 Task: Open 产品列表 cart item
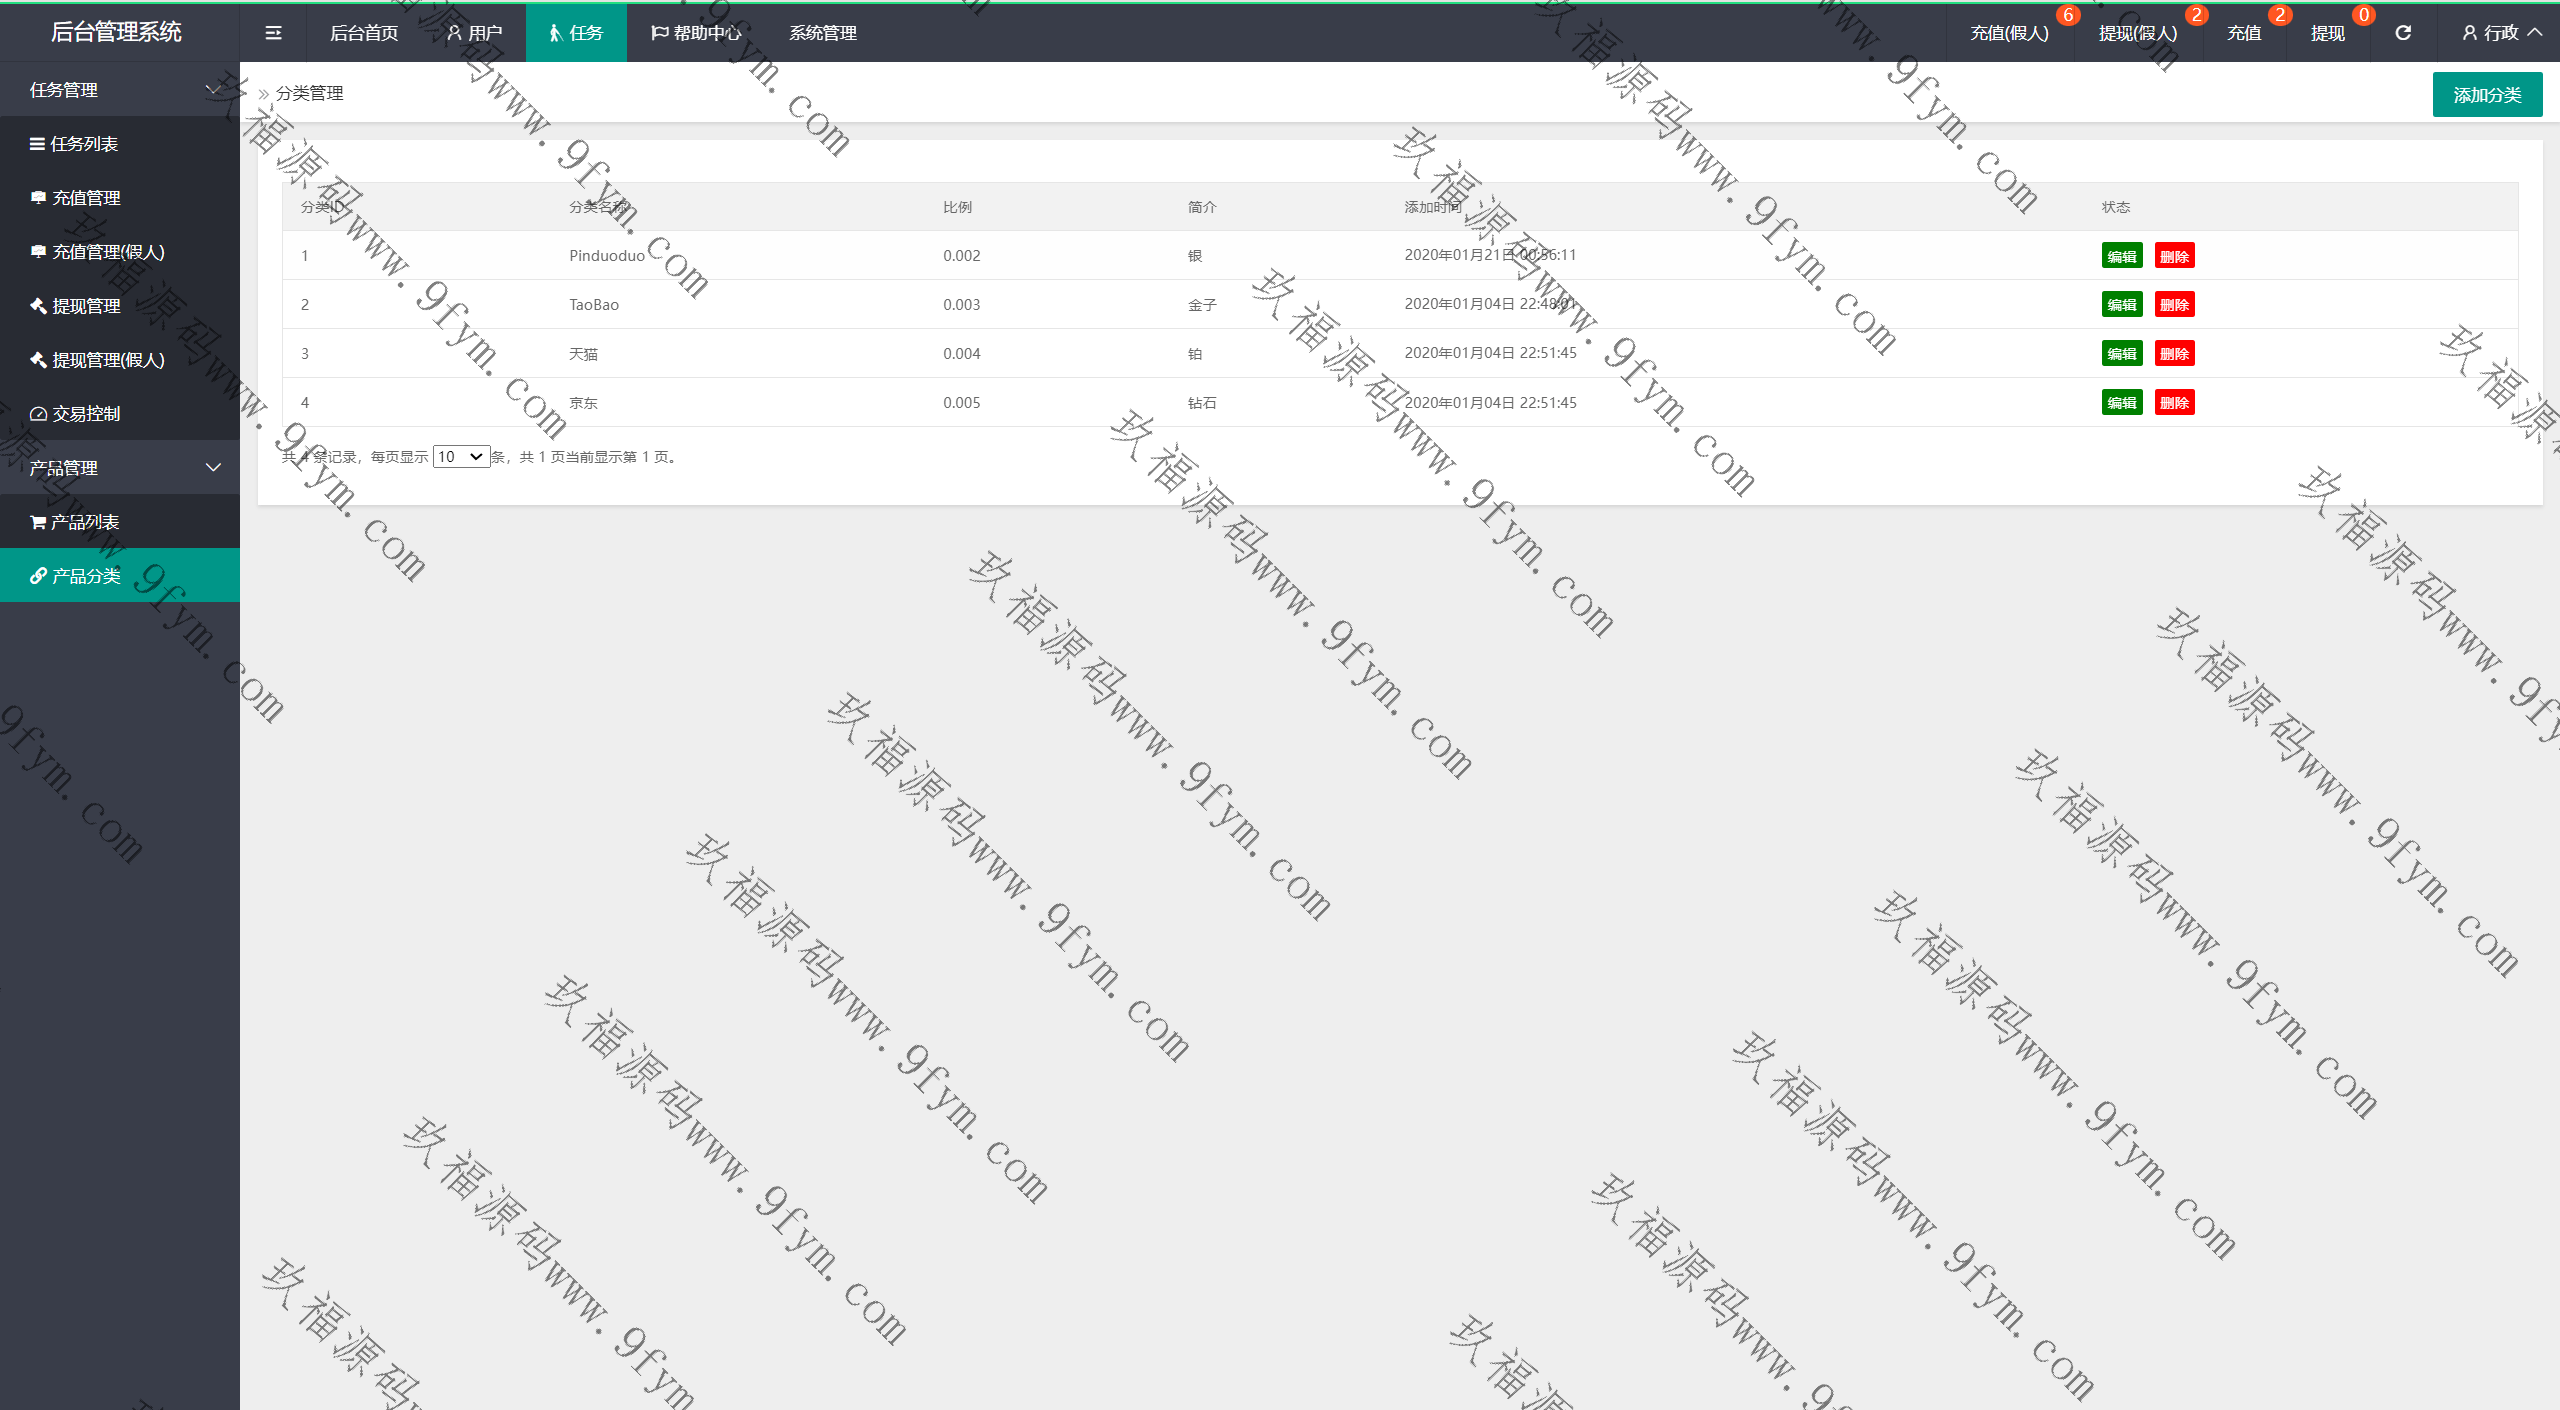tap(84, 522)
